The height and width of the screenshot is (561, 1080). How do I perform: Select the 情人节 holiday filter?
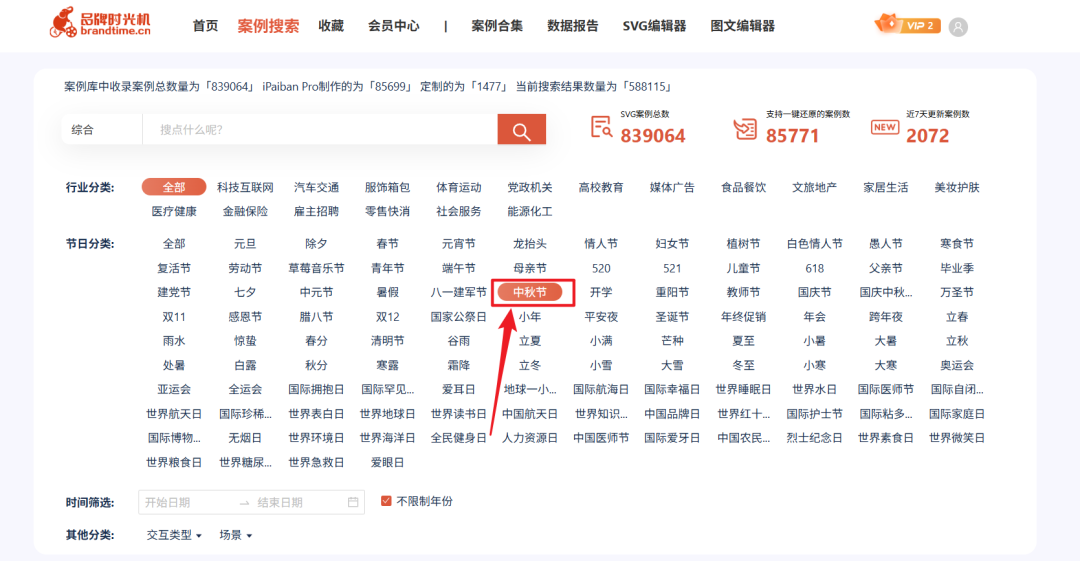tap(601, 244)
